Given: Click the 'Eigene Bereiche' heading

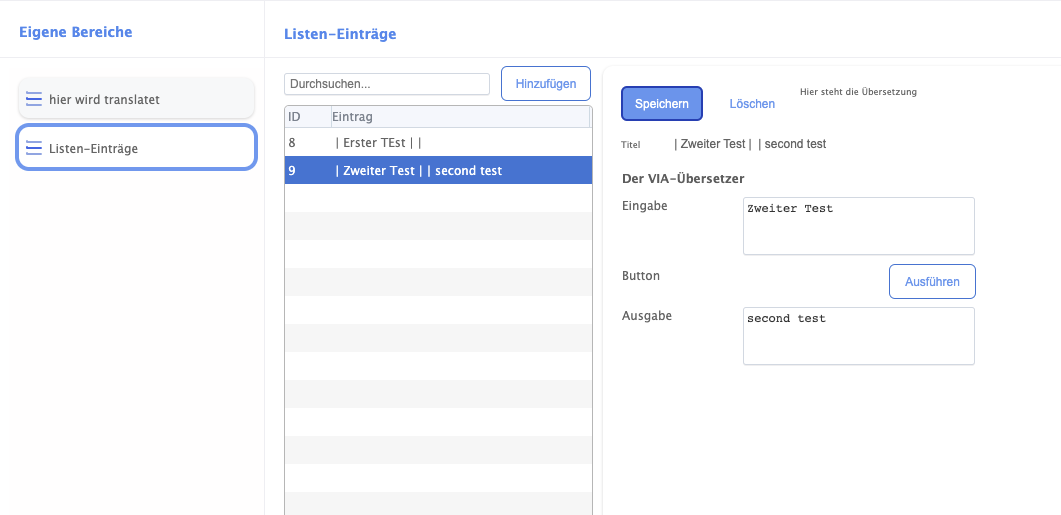Looking at the screenshot, I should point(76,32).
